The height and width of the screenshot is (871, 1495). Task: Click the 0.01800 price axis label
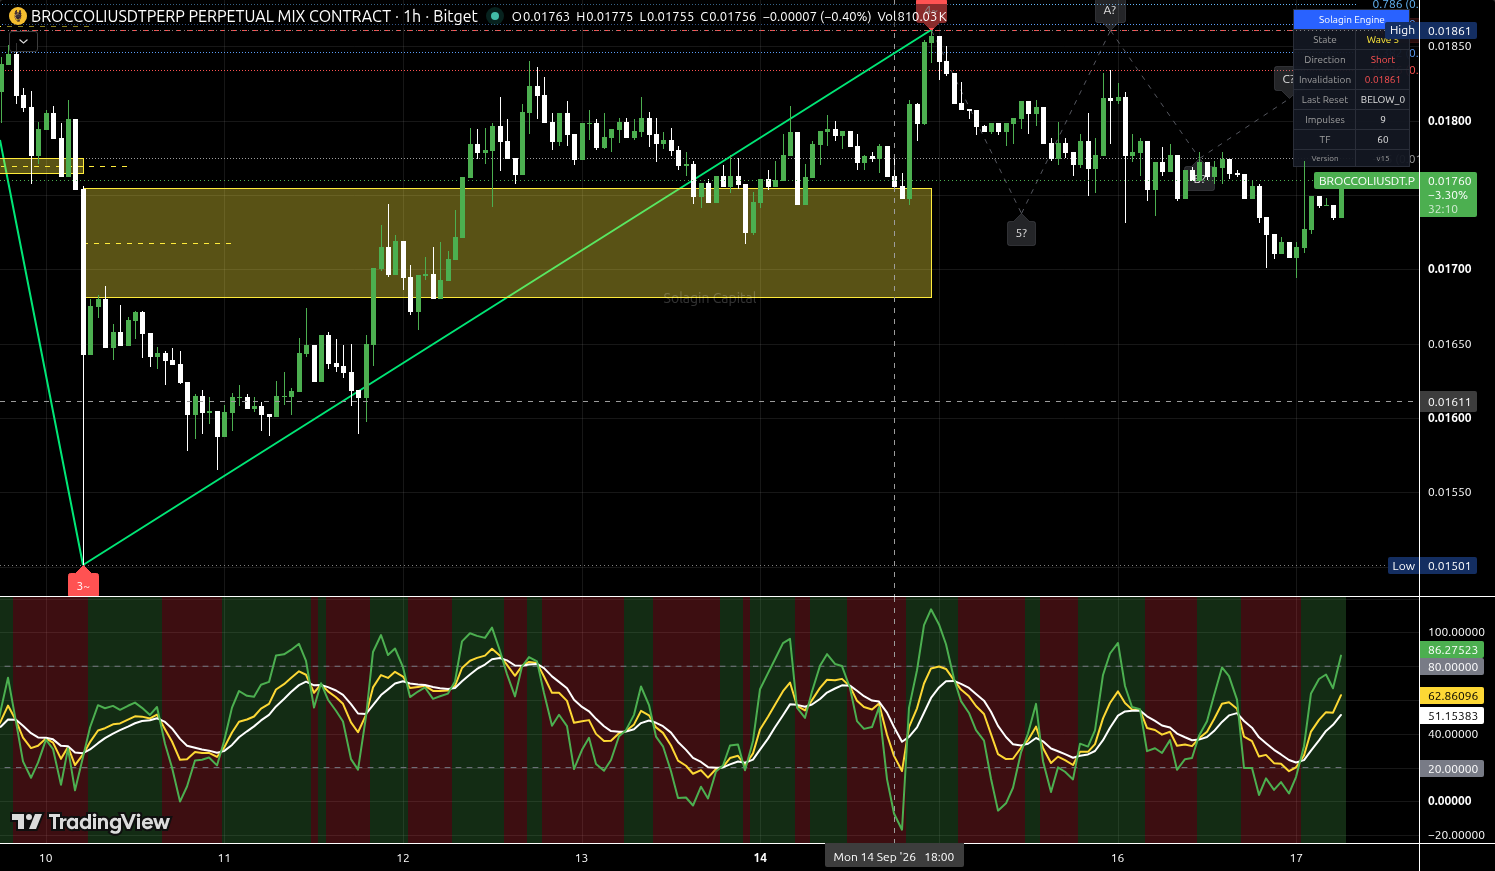[1449, 121]
